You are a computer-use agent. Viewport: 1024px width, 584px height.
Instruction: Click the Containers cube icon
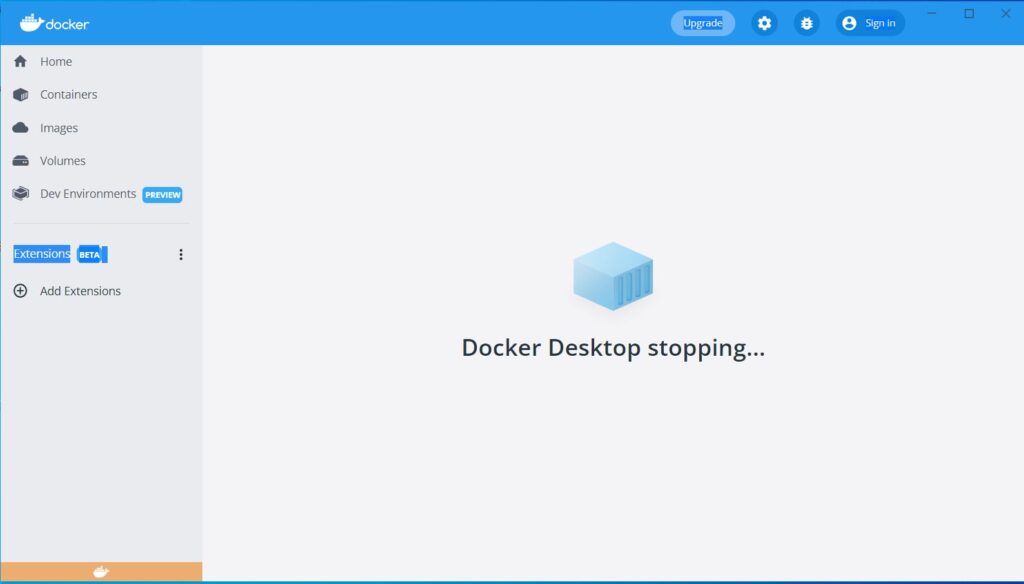pyautogui.click(x=20, y=95)
